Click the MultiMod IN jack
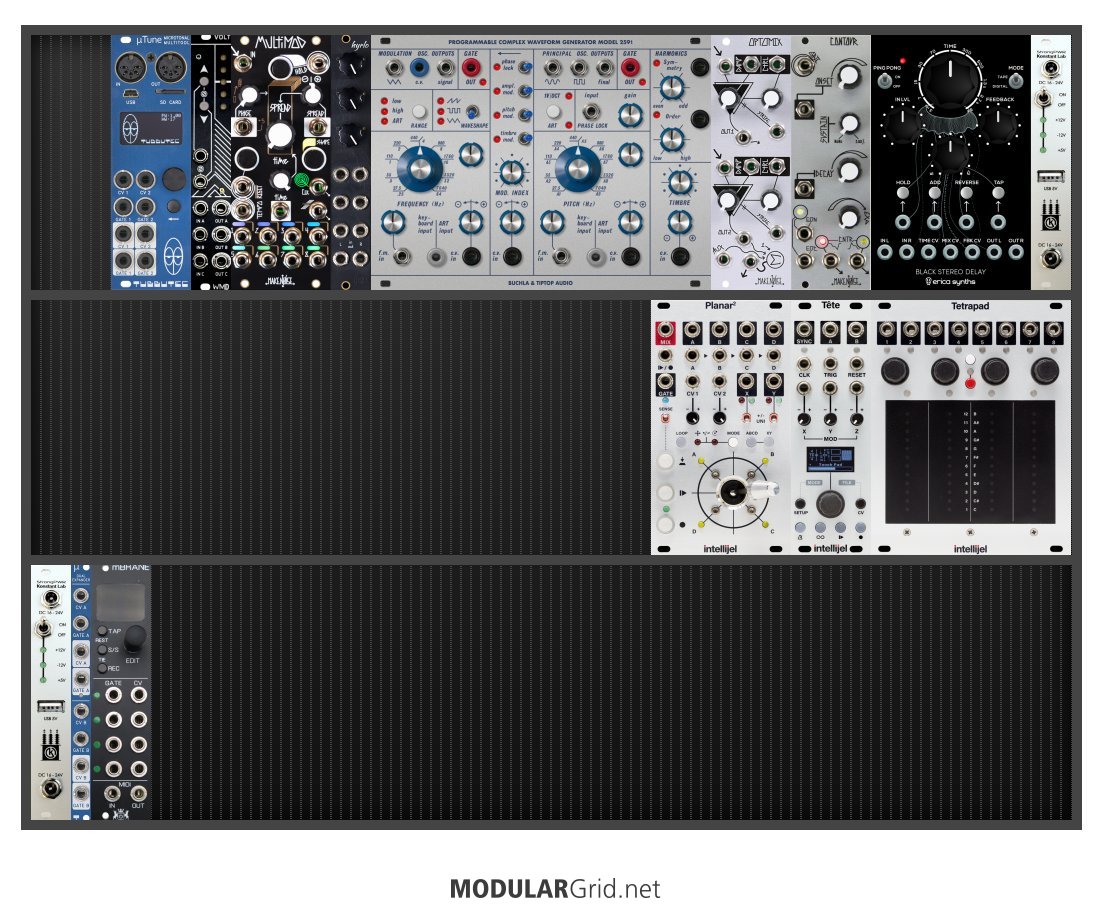 pyautogui.click(x=245, y=64)
